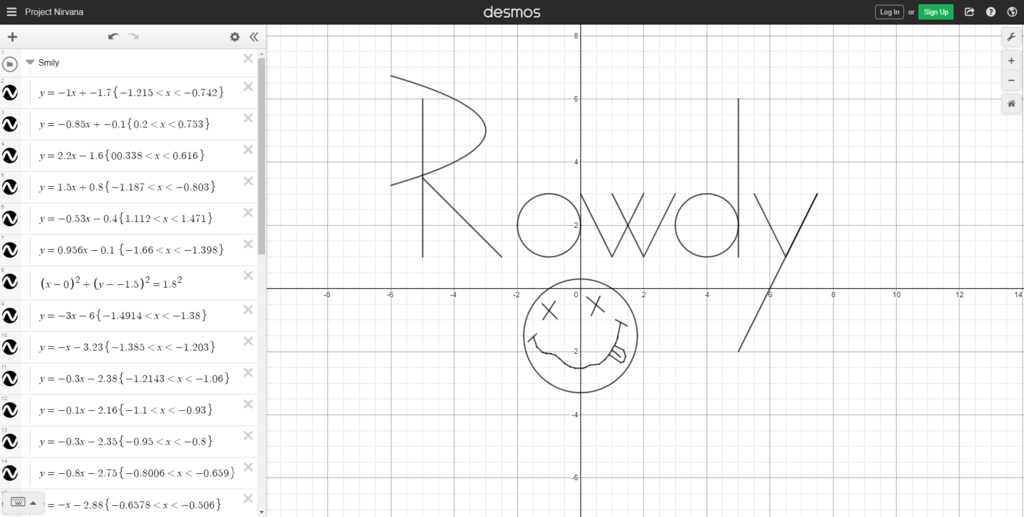Open graph settings wrench
This screenshot has width=1024, height=517.
point(1011,37)
